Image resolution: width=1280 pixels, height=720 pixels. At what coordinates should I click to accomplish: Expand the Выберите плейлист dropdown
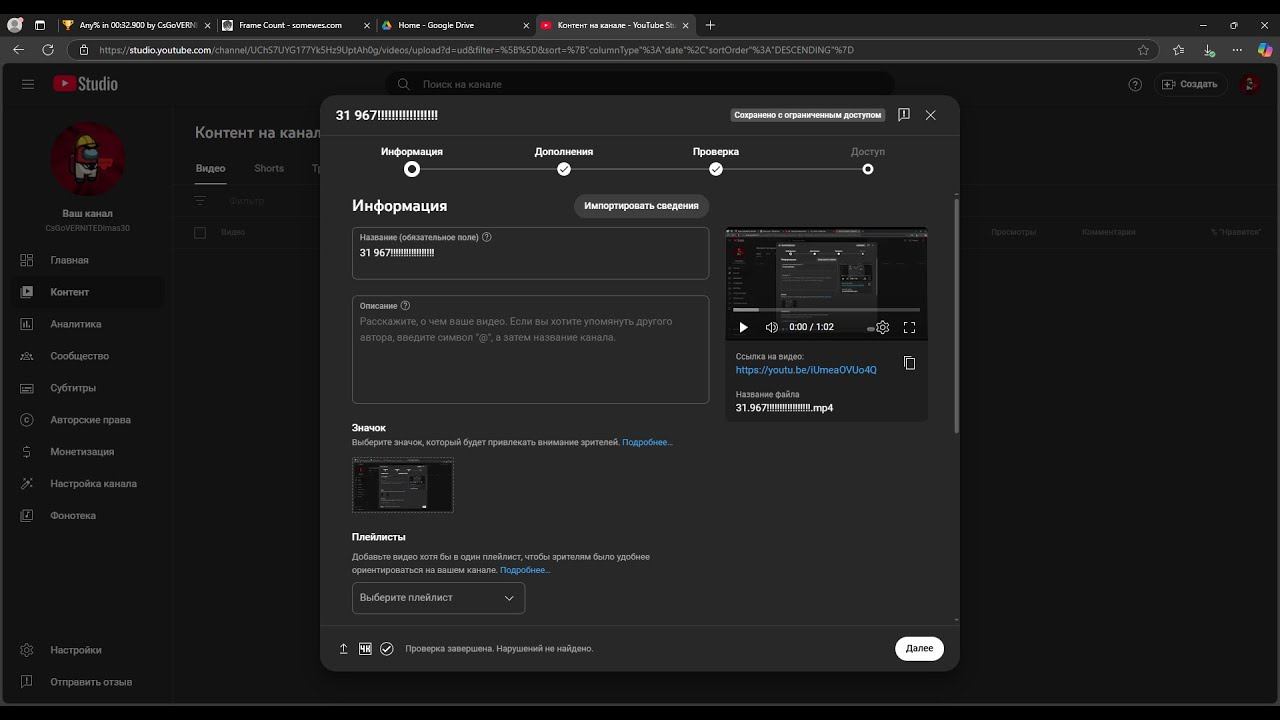pyautogui.click(x=438, y=598)
